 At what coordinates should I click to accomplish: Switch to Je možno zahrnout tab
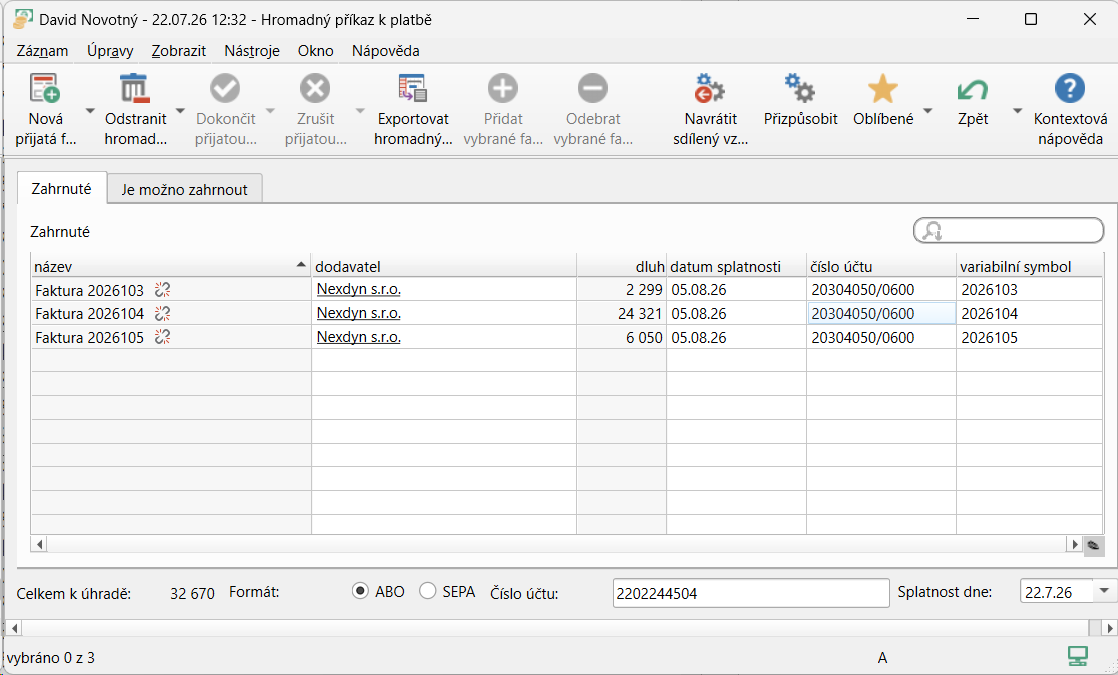(185, 190)
